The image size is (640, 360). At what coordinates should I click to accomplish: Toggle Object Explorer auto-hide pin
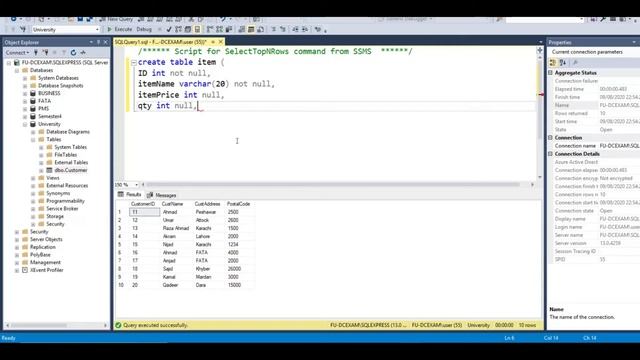98,42
